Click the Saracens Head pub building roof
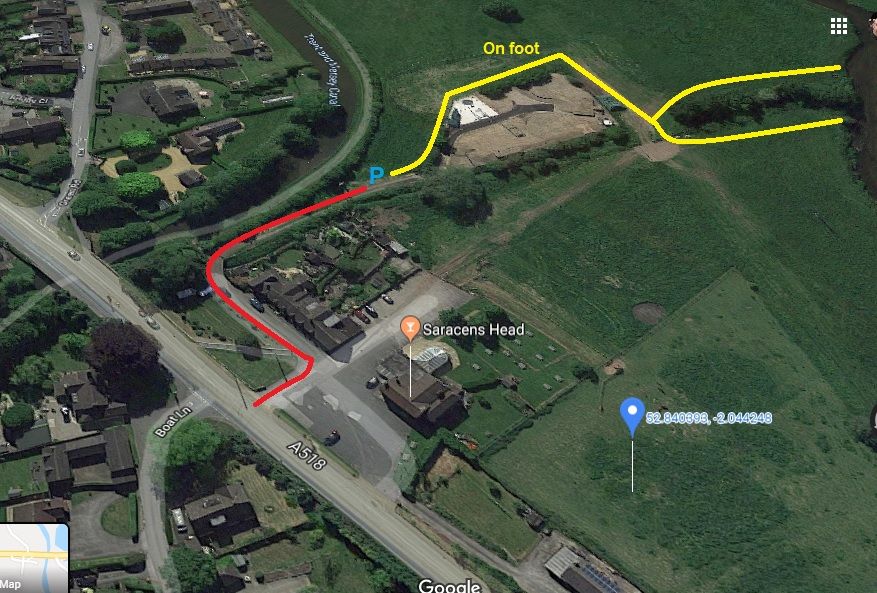 tap(422, 393)
